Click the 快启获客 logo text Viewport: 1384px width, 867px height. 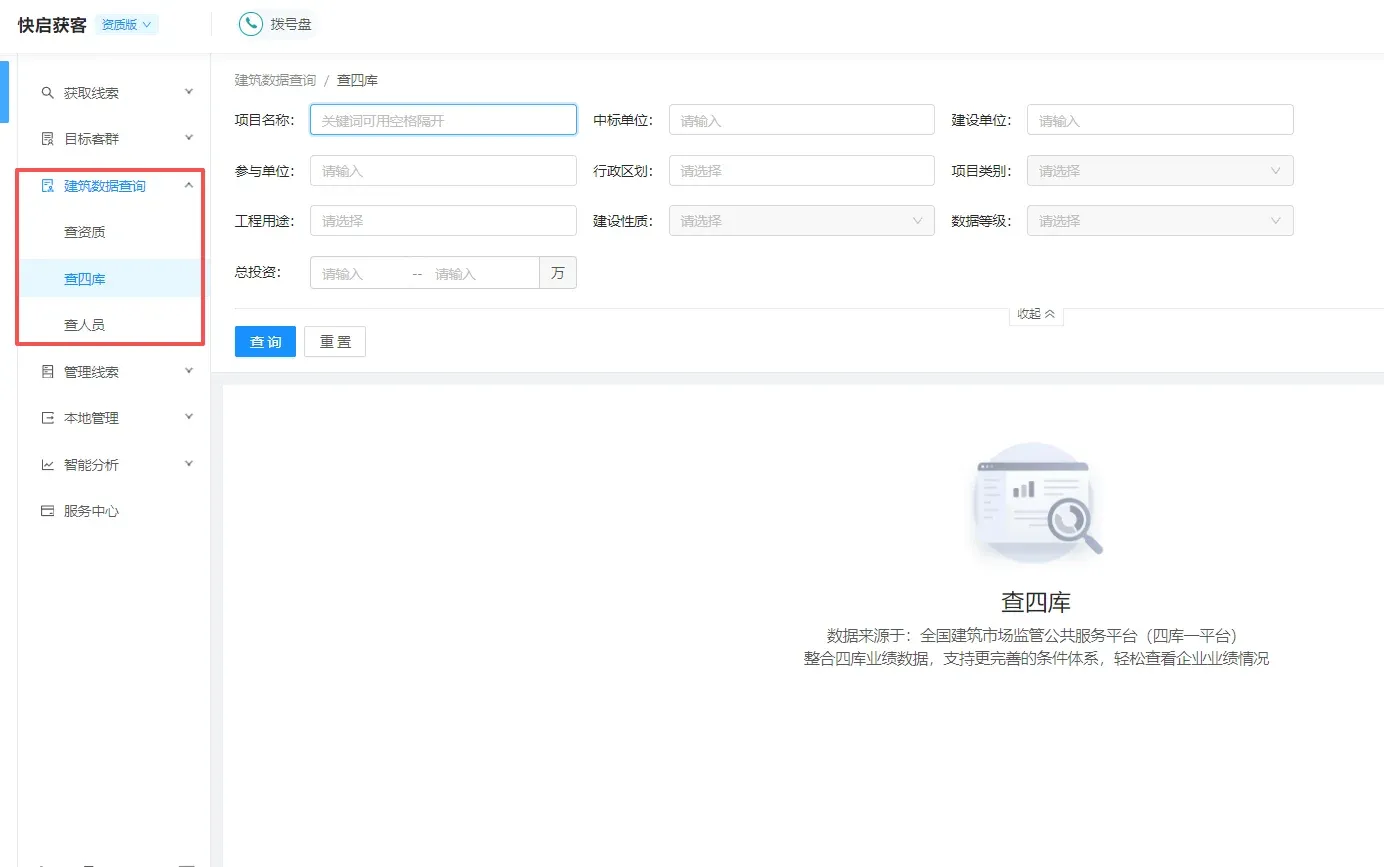pyautogui.click(x=52, y=25)
